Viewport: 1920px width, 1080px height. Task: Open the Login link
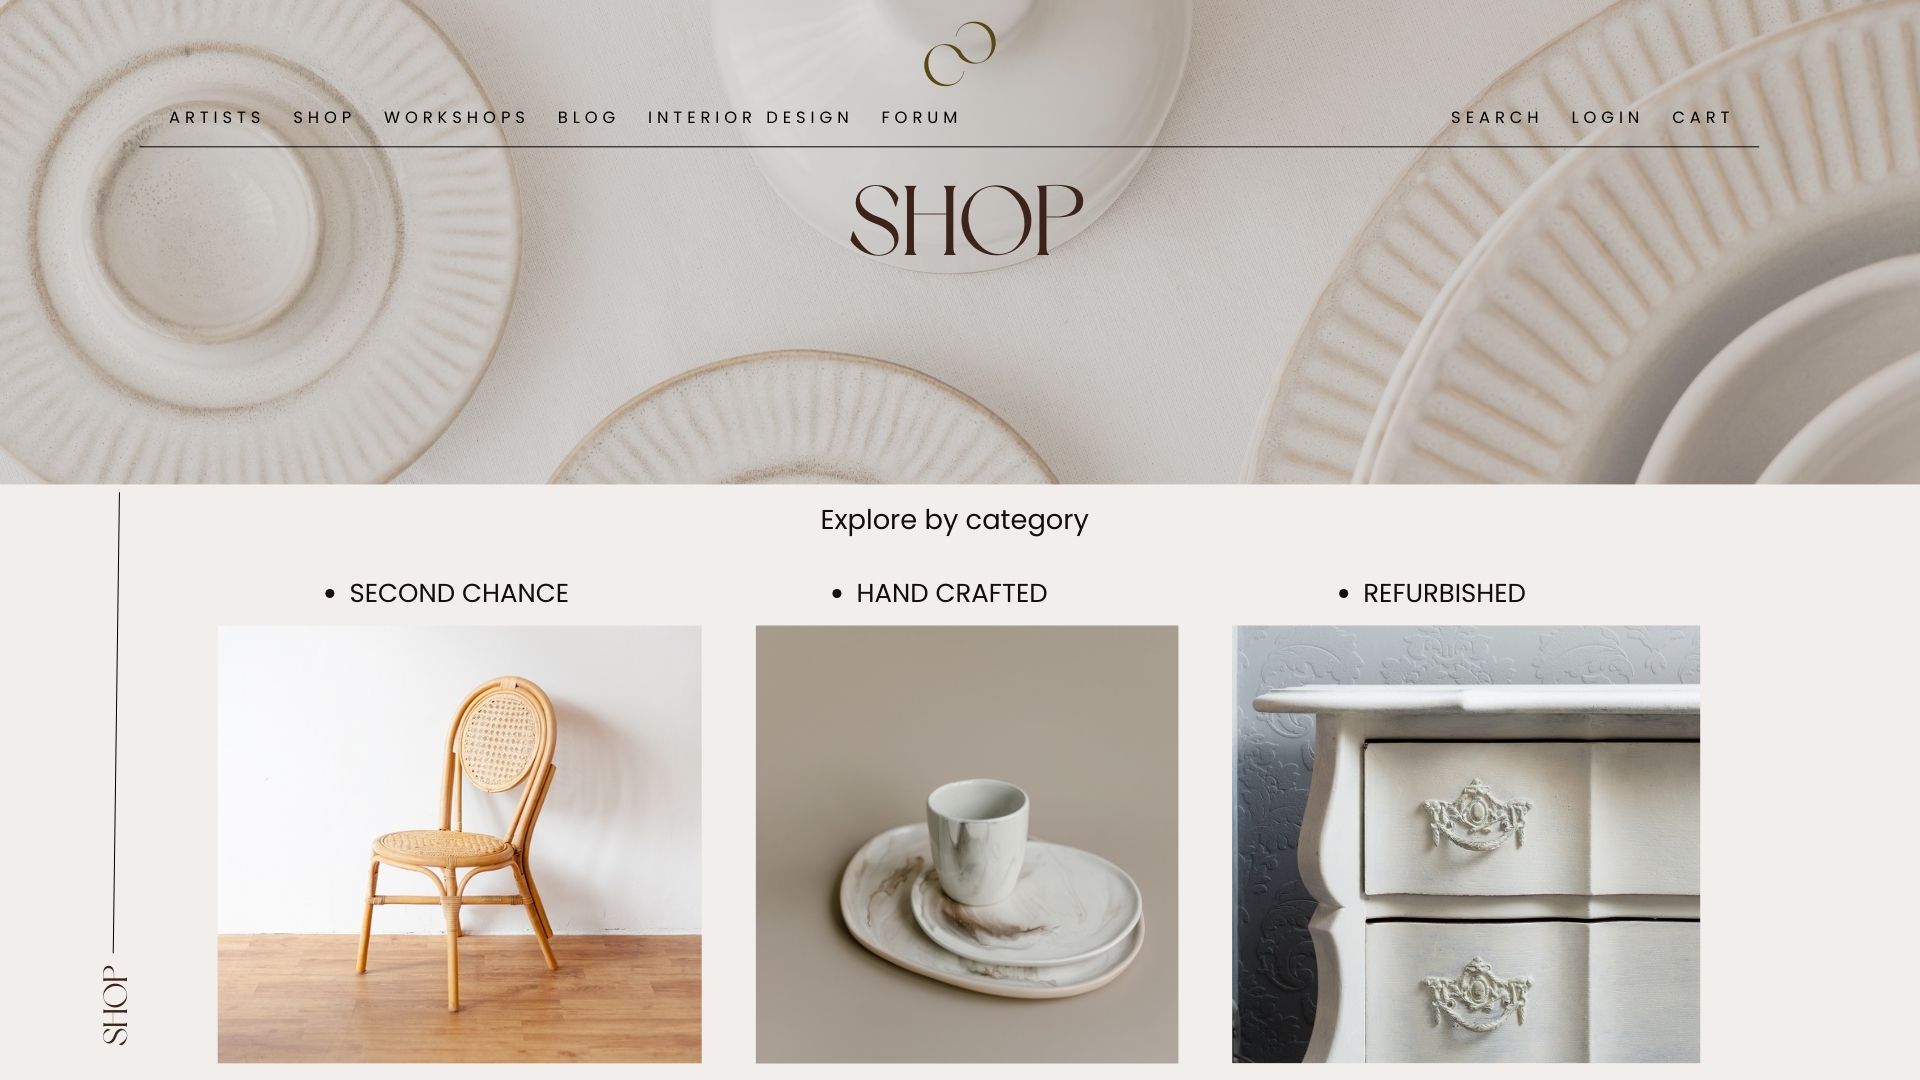1606,118
